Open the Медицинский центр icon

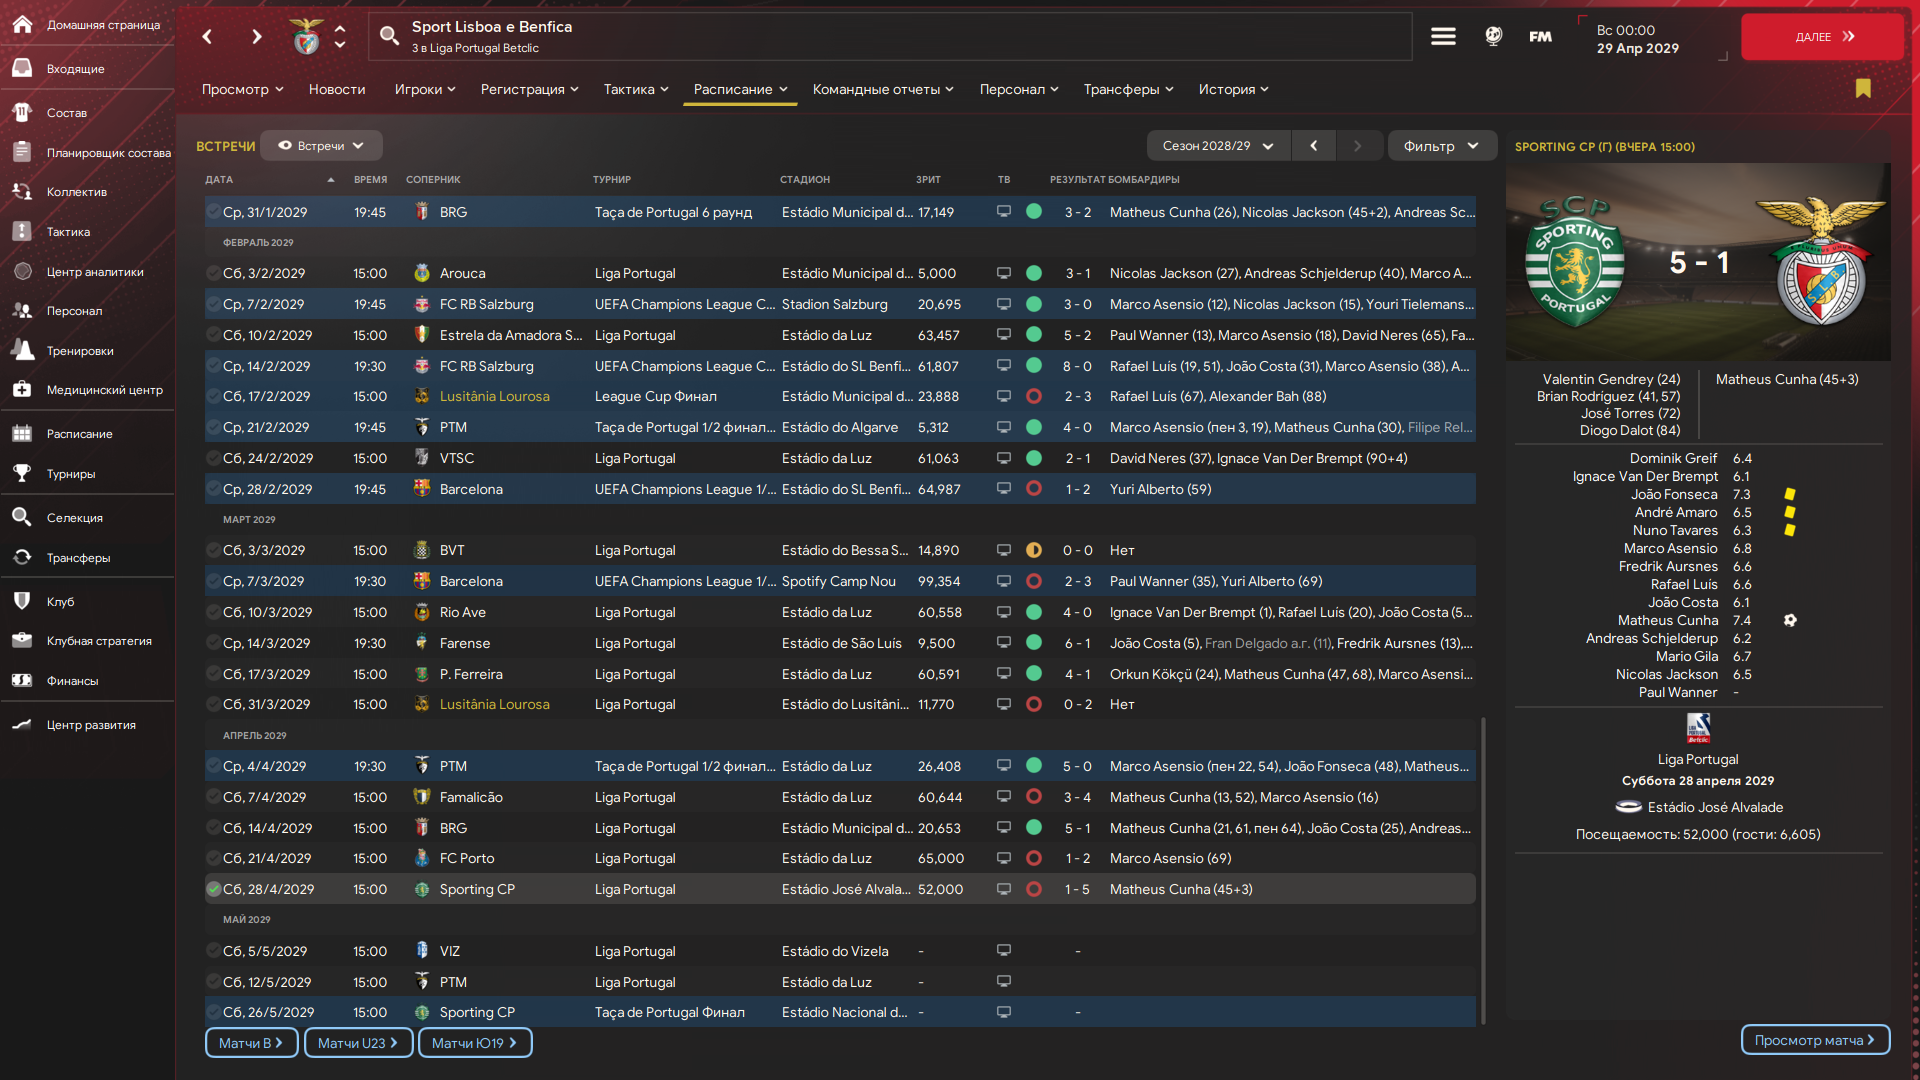(22, 389)
